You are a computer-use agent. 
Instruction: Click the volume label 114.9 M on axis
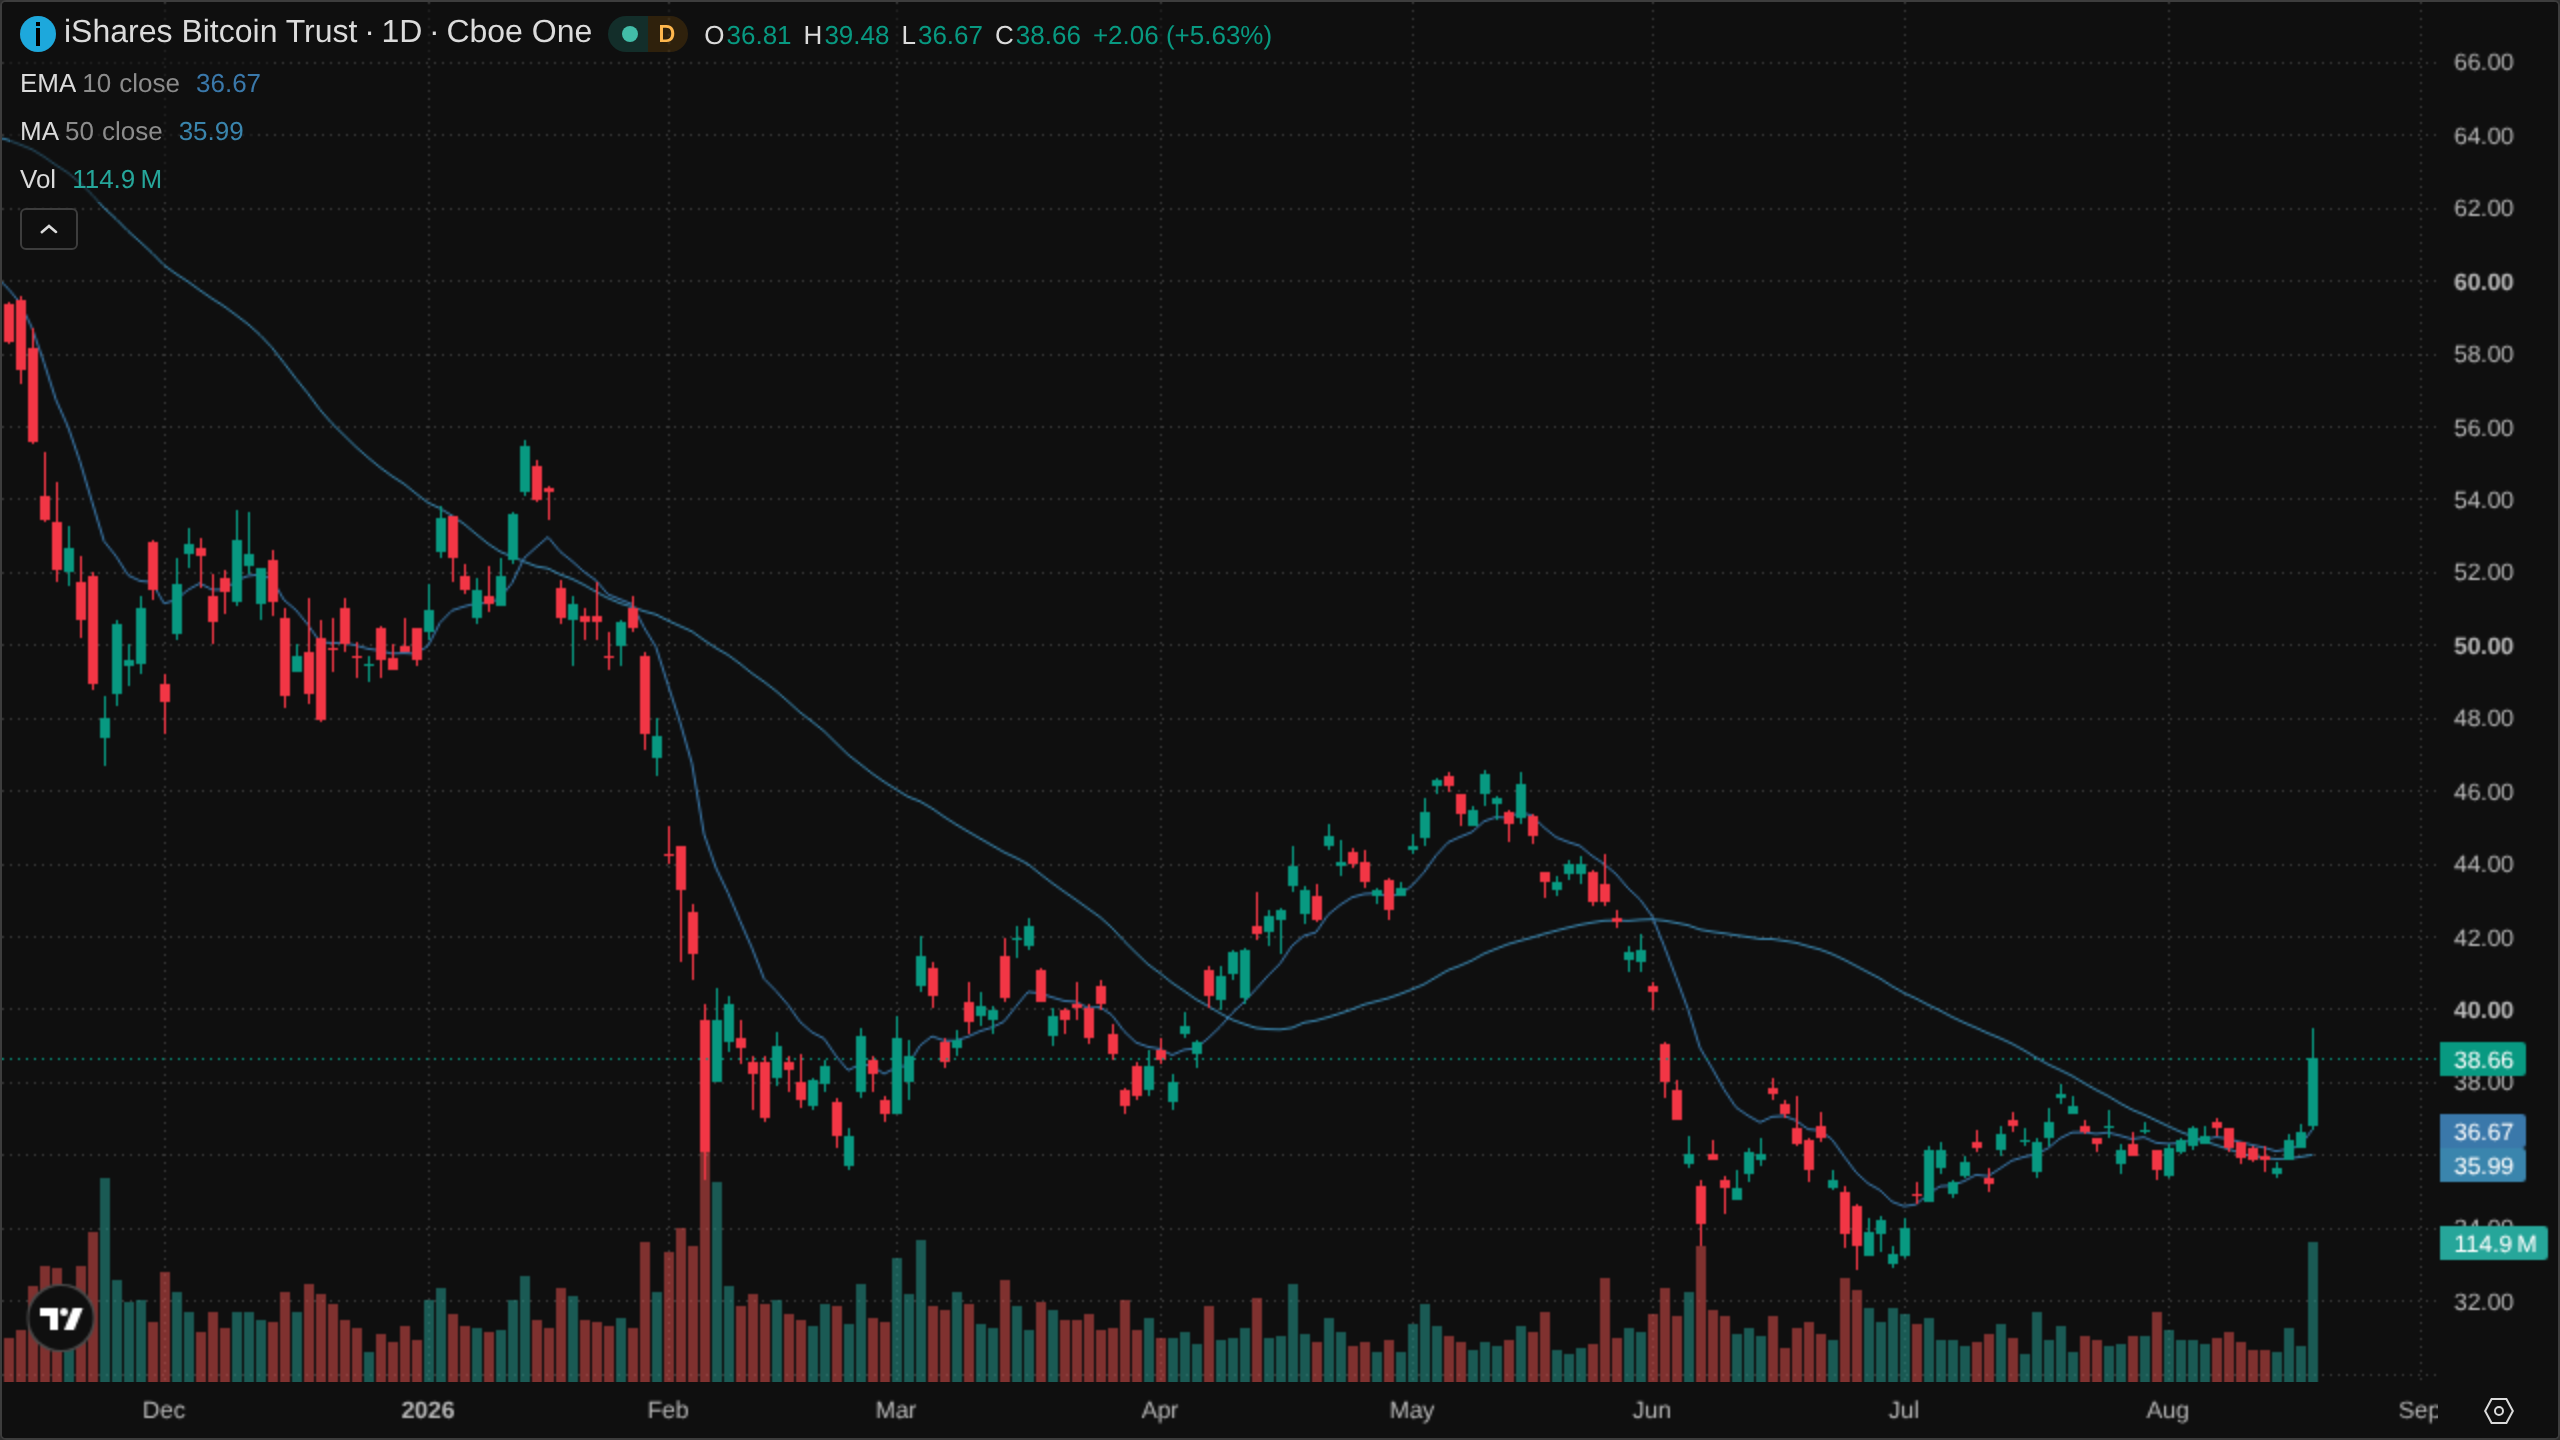coord(2494,1244)
